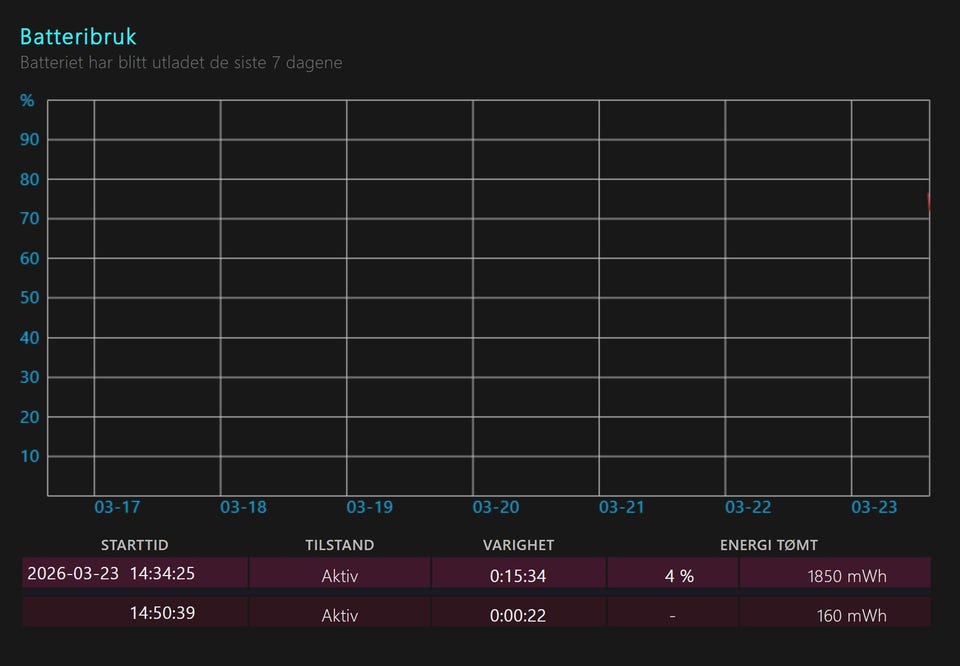The width and height of the screenshot is (960, 666).
Task: Click the 10 percent axis label
Action: tap(30, 456)
